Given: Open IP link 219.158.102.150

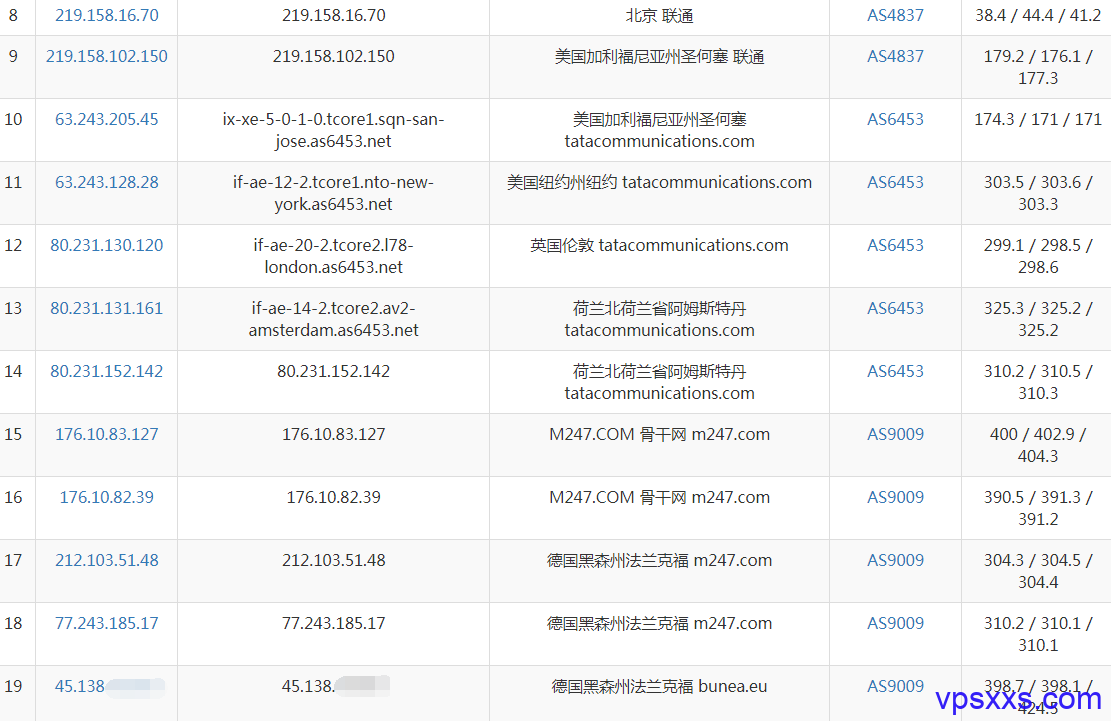Looking at the screenshot, I should [x=106, y=57].
